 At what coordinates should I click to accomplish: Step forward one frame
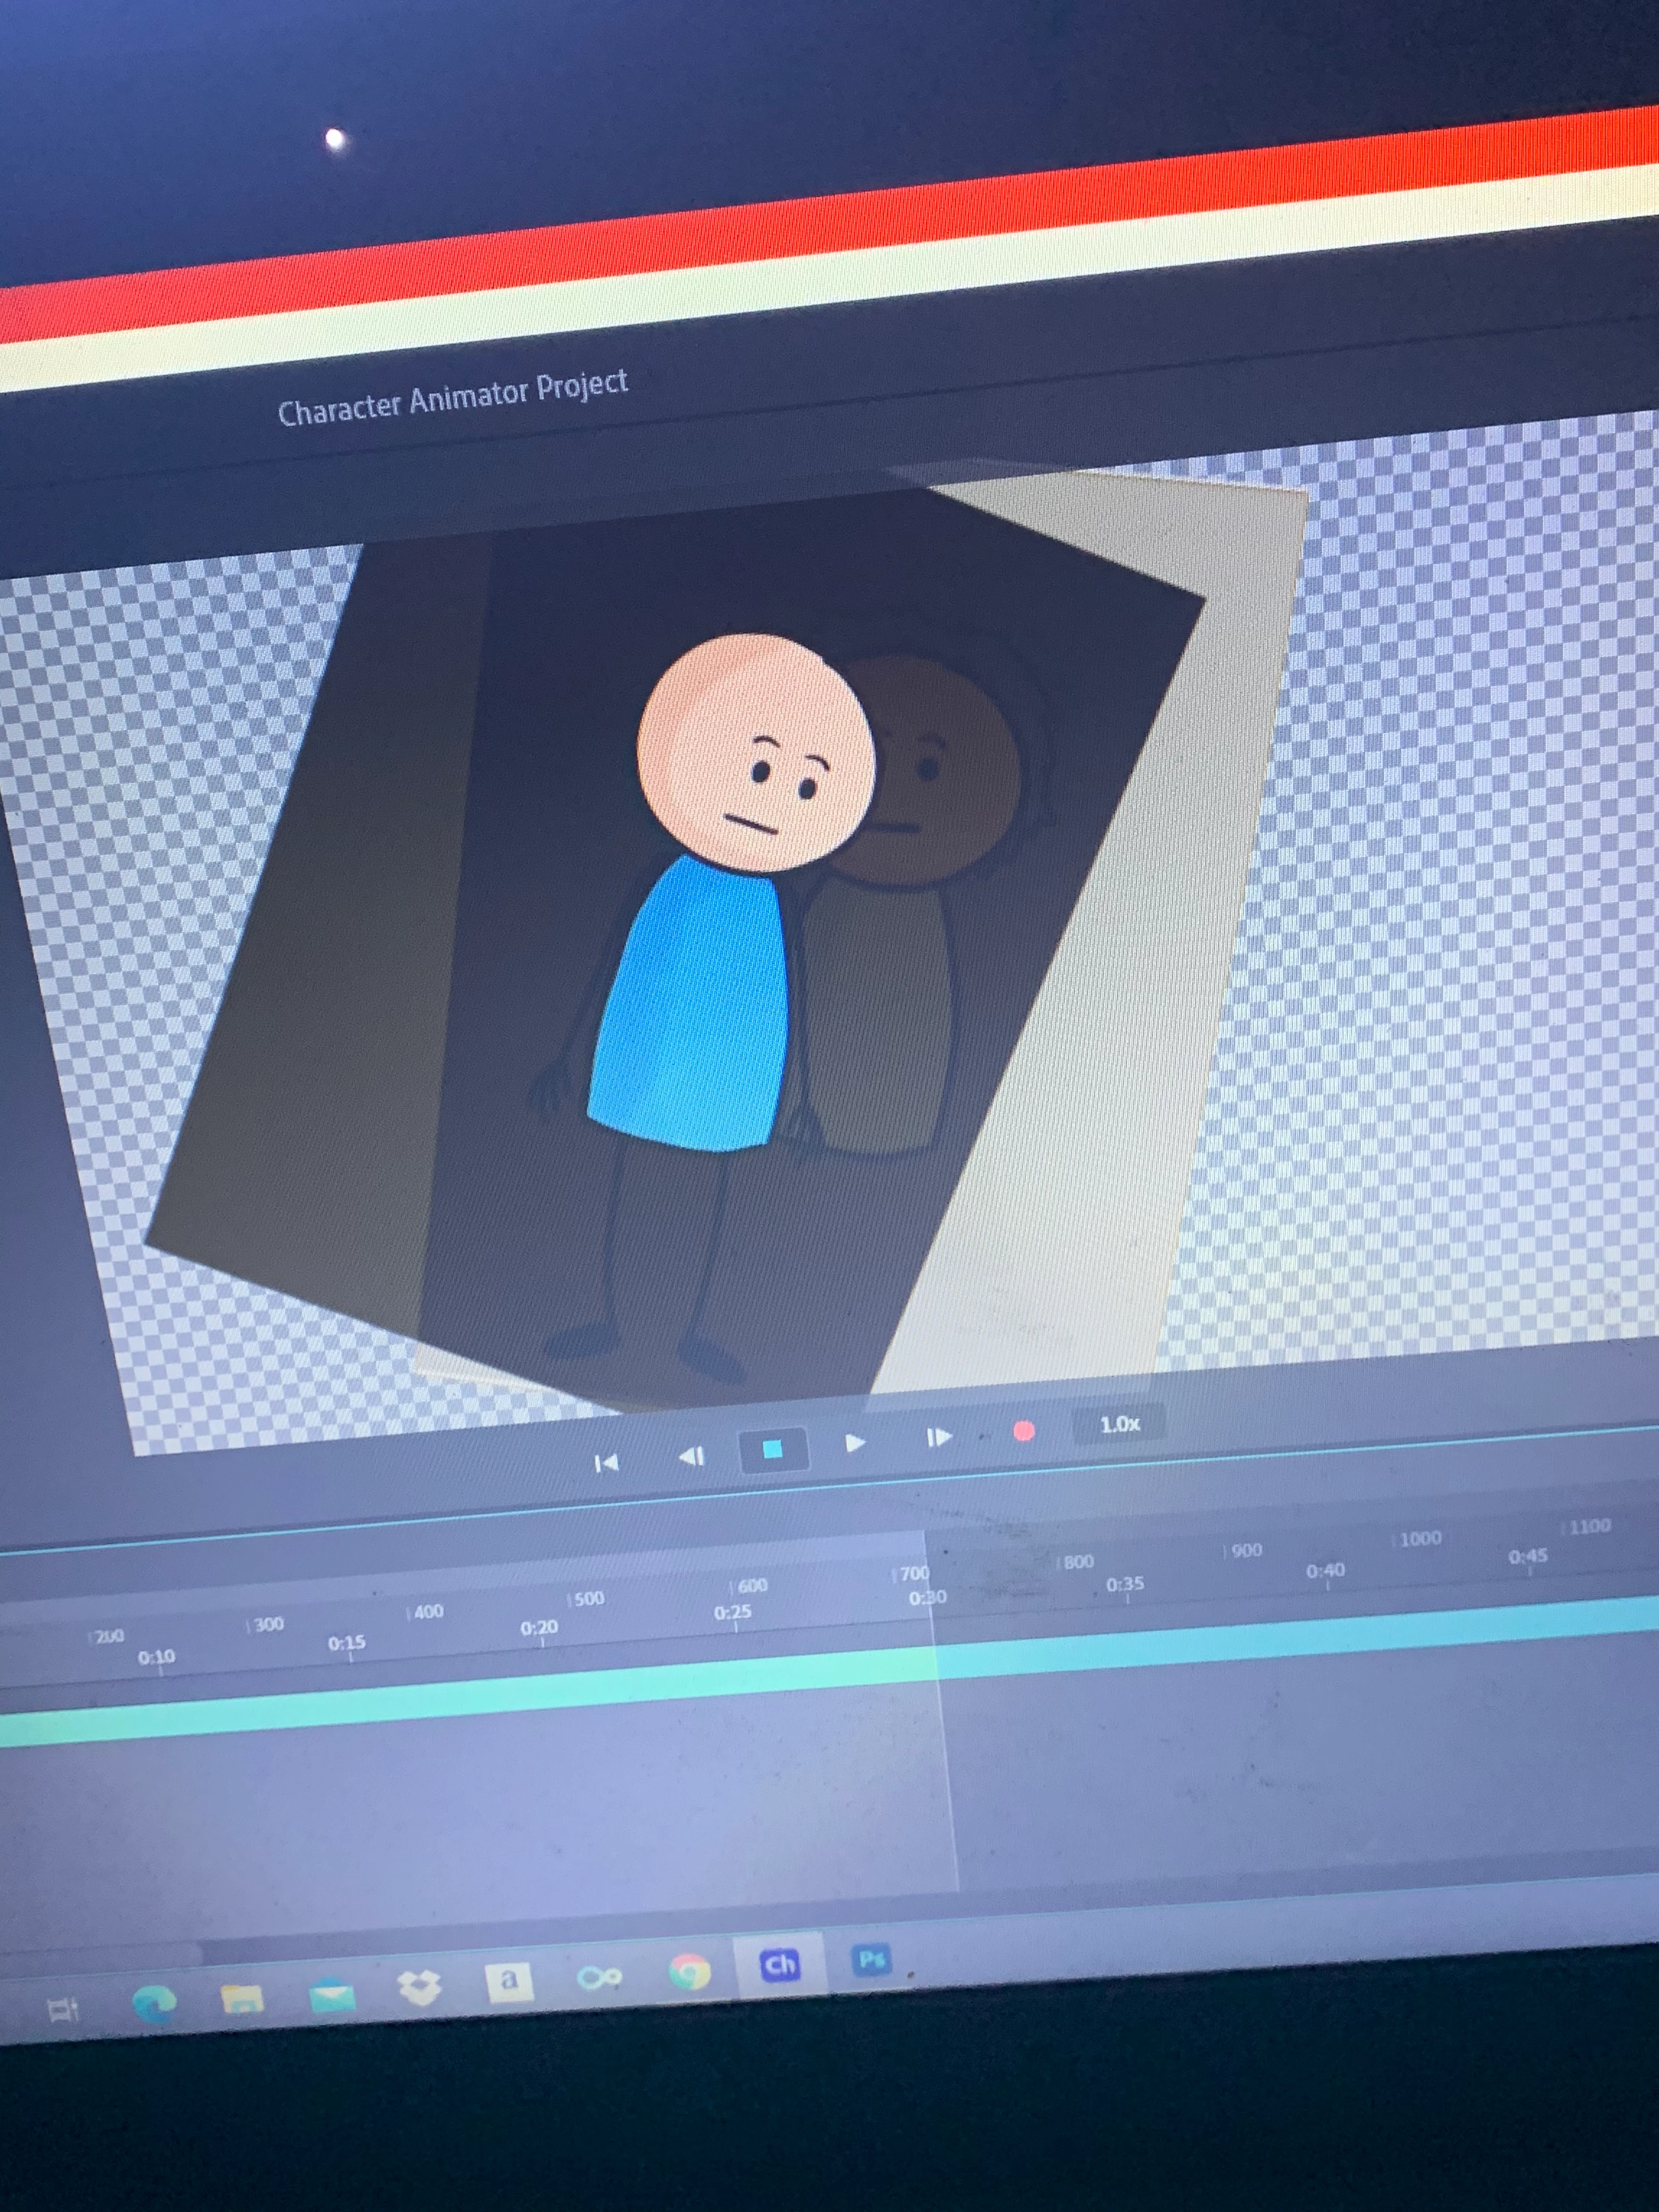tap(938, 1437)
